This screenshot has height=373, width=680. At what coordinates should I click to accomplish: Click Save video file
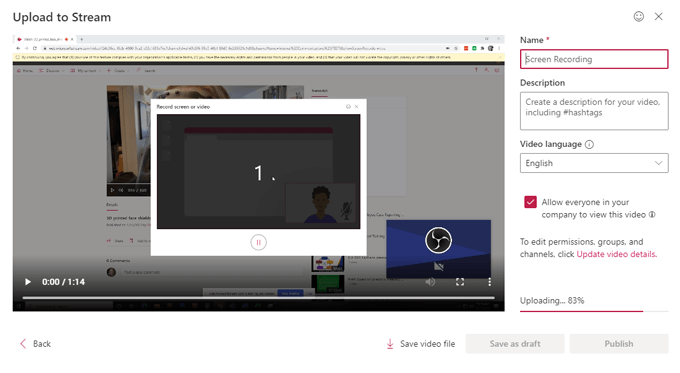click(x=421, y=344)
